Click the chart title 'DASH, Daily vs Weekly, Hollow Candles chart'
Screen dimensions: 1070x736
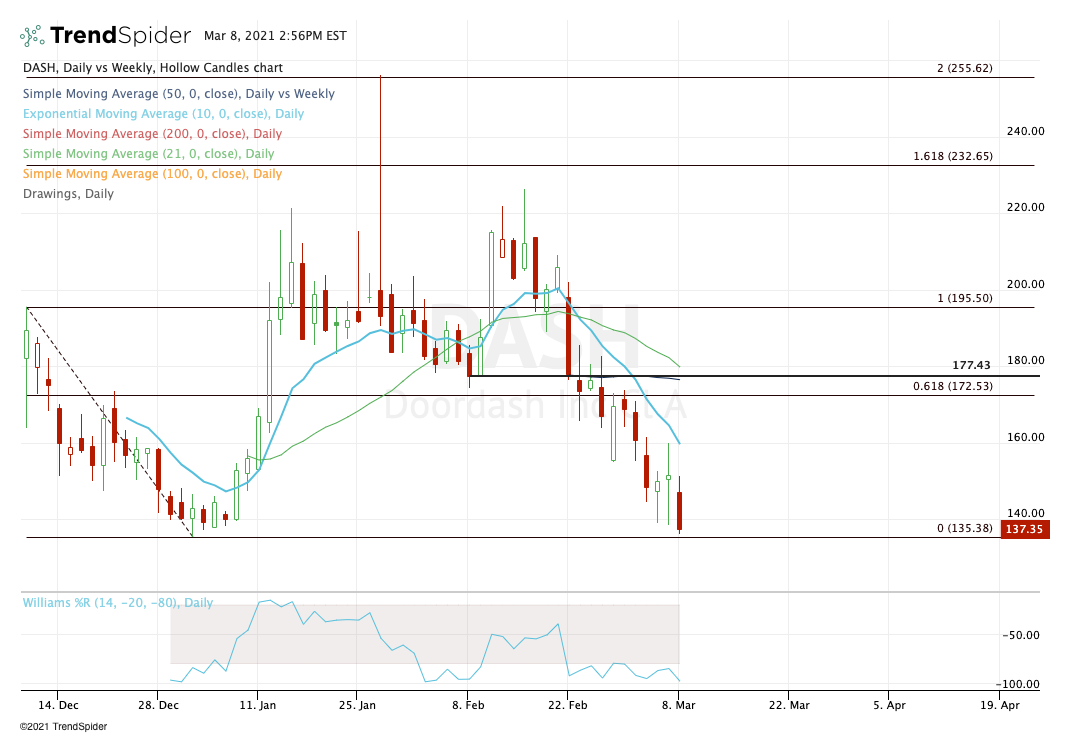coord(153,68)
